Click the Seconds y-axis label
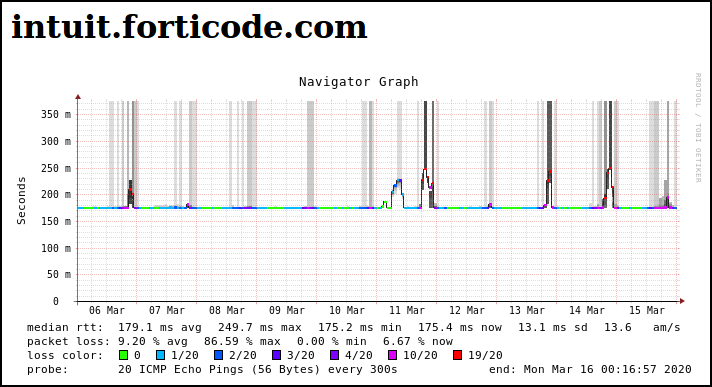 (21, 200)
